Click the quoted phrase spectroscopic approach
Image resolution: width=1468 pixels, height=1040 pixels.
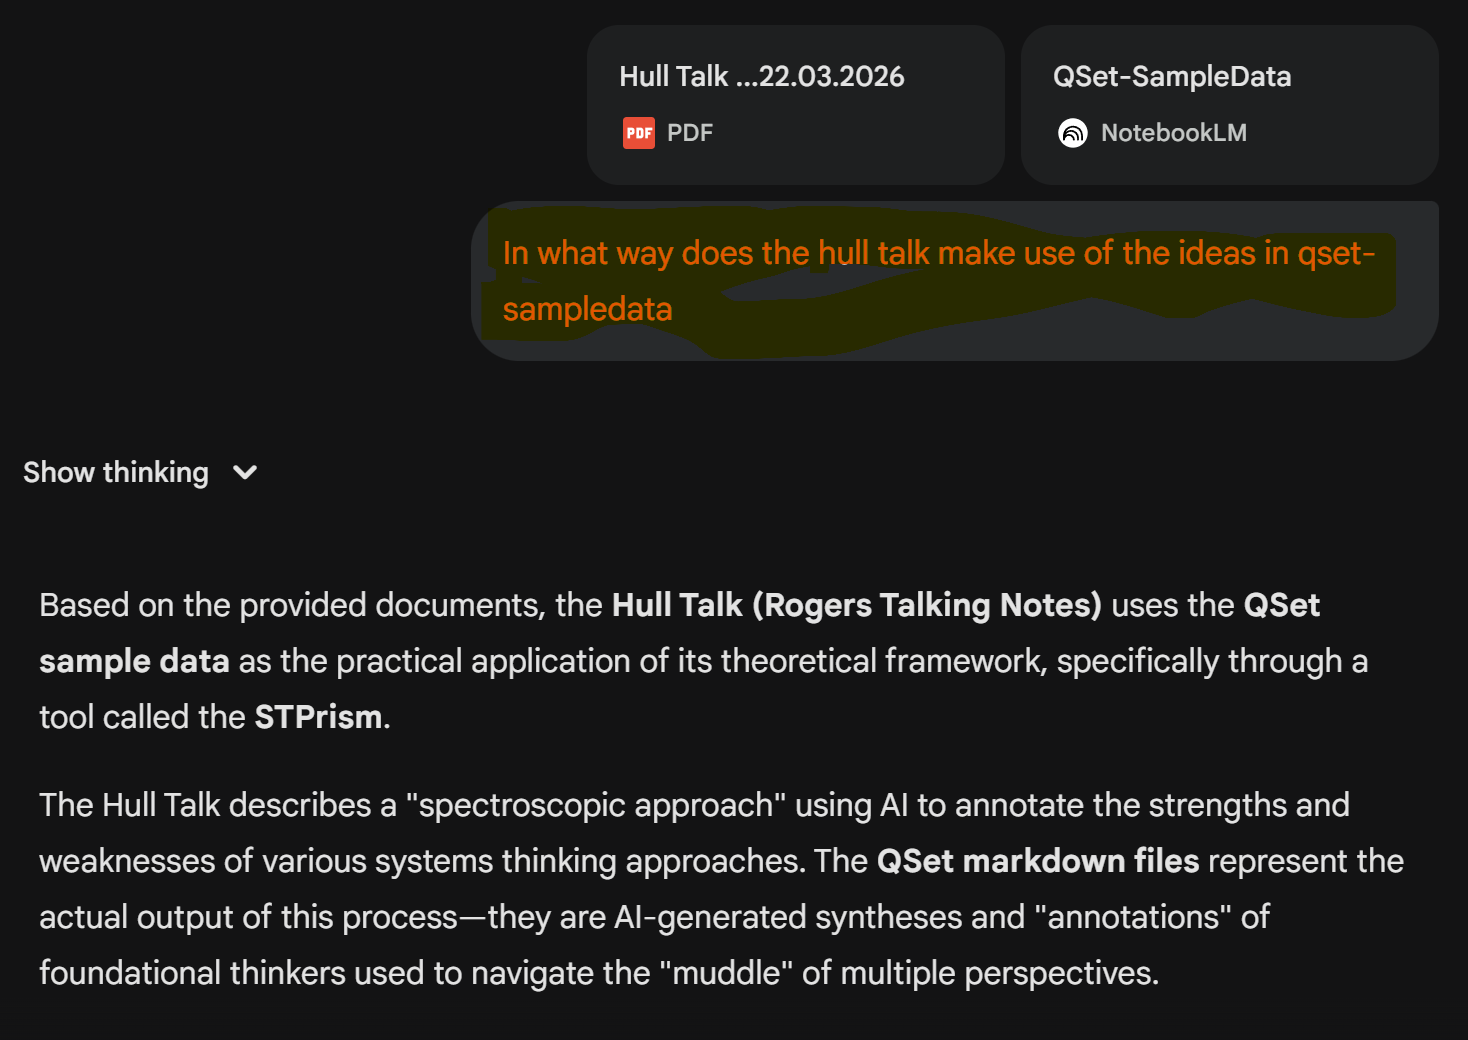(x=596, y=805)
